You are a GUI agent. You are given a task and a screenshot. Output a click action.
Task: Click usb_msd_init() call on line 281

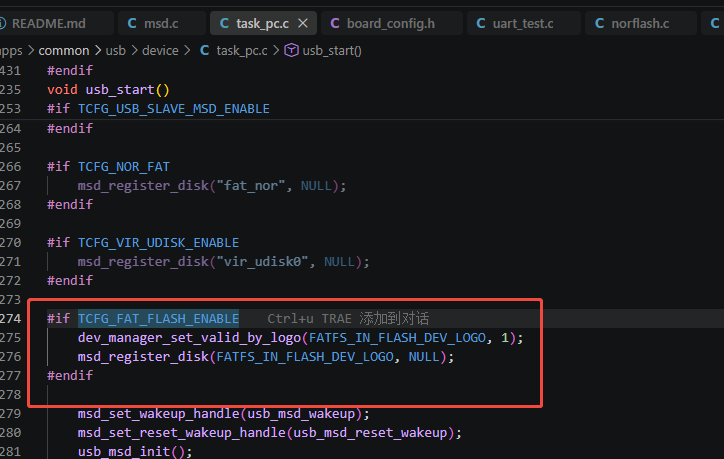click(135, 452)
